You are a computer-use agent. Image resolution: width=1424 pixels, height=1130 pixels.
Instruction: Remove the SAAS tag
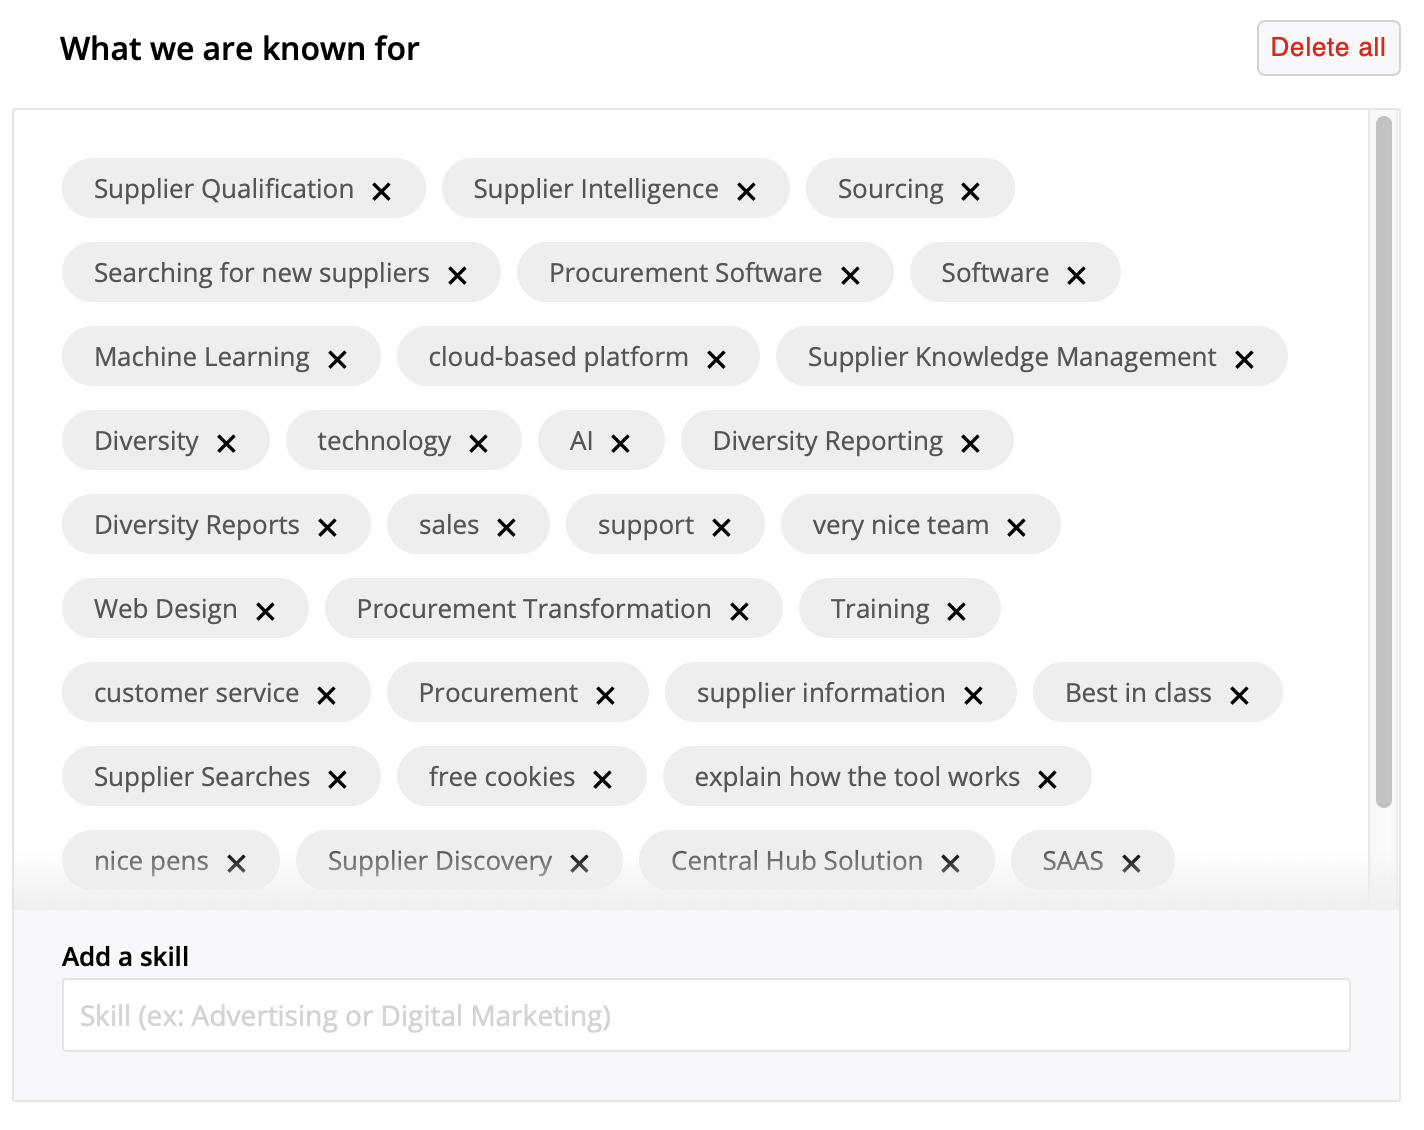tap(1131, 863)
